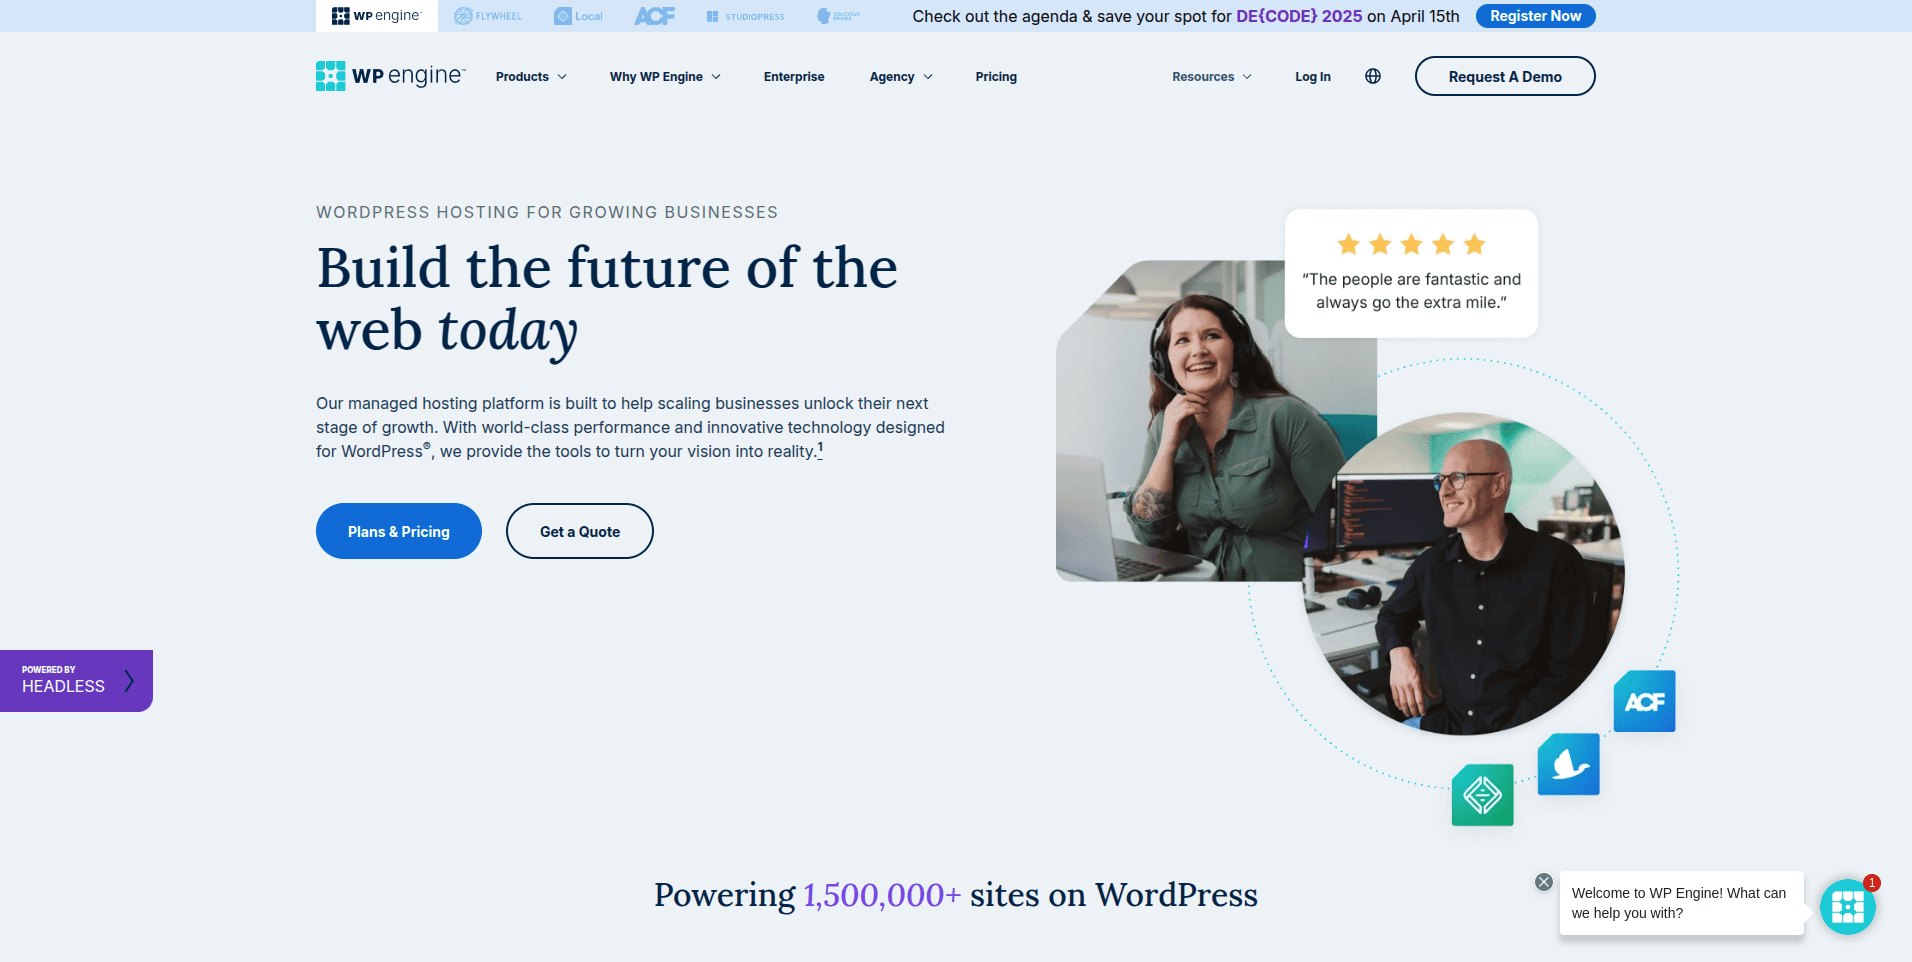The image size is (1912, 962).
Task: Open the StudioPress brand link
Action: tap(745, 16)
